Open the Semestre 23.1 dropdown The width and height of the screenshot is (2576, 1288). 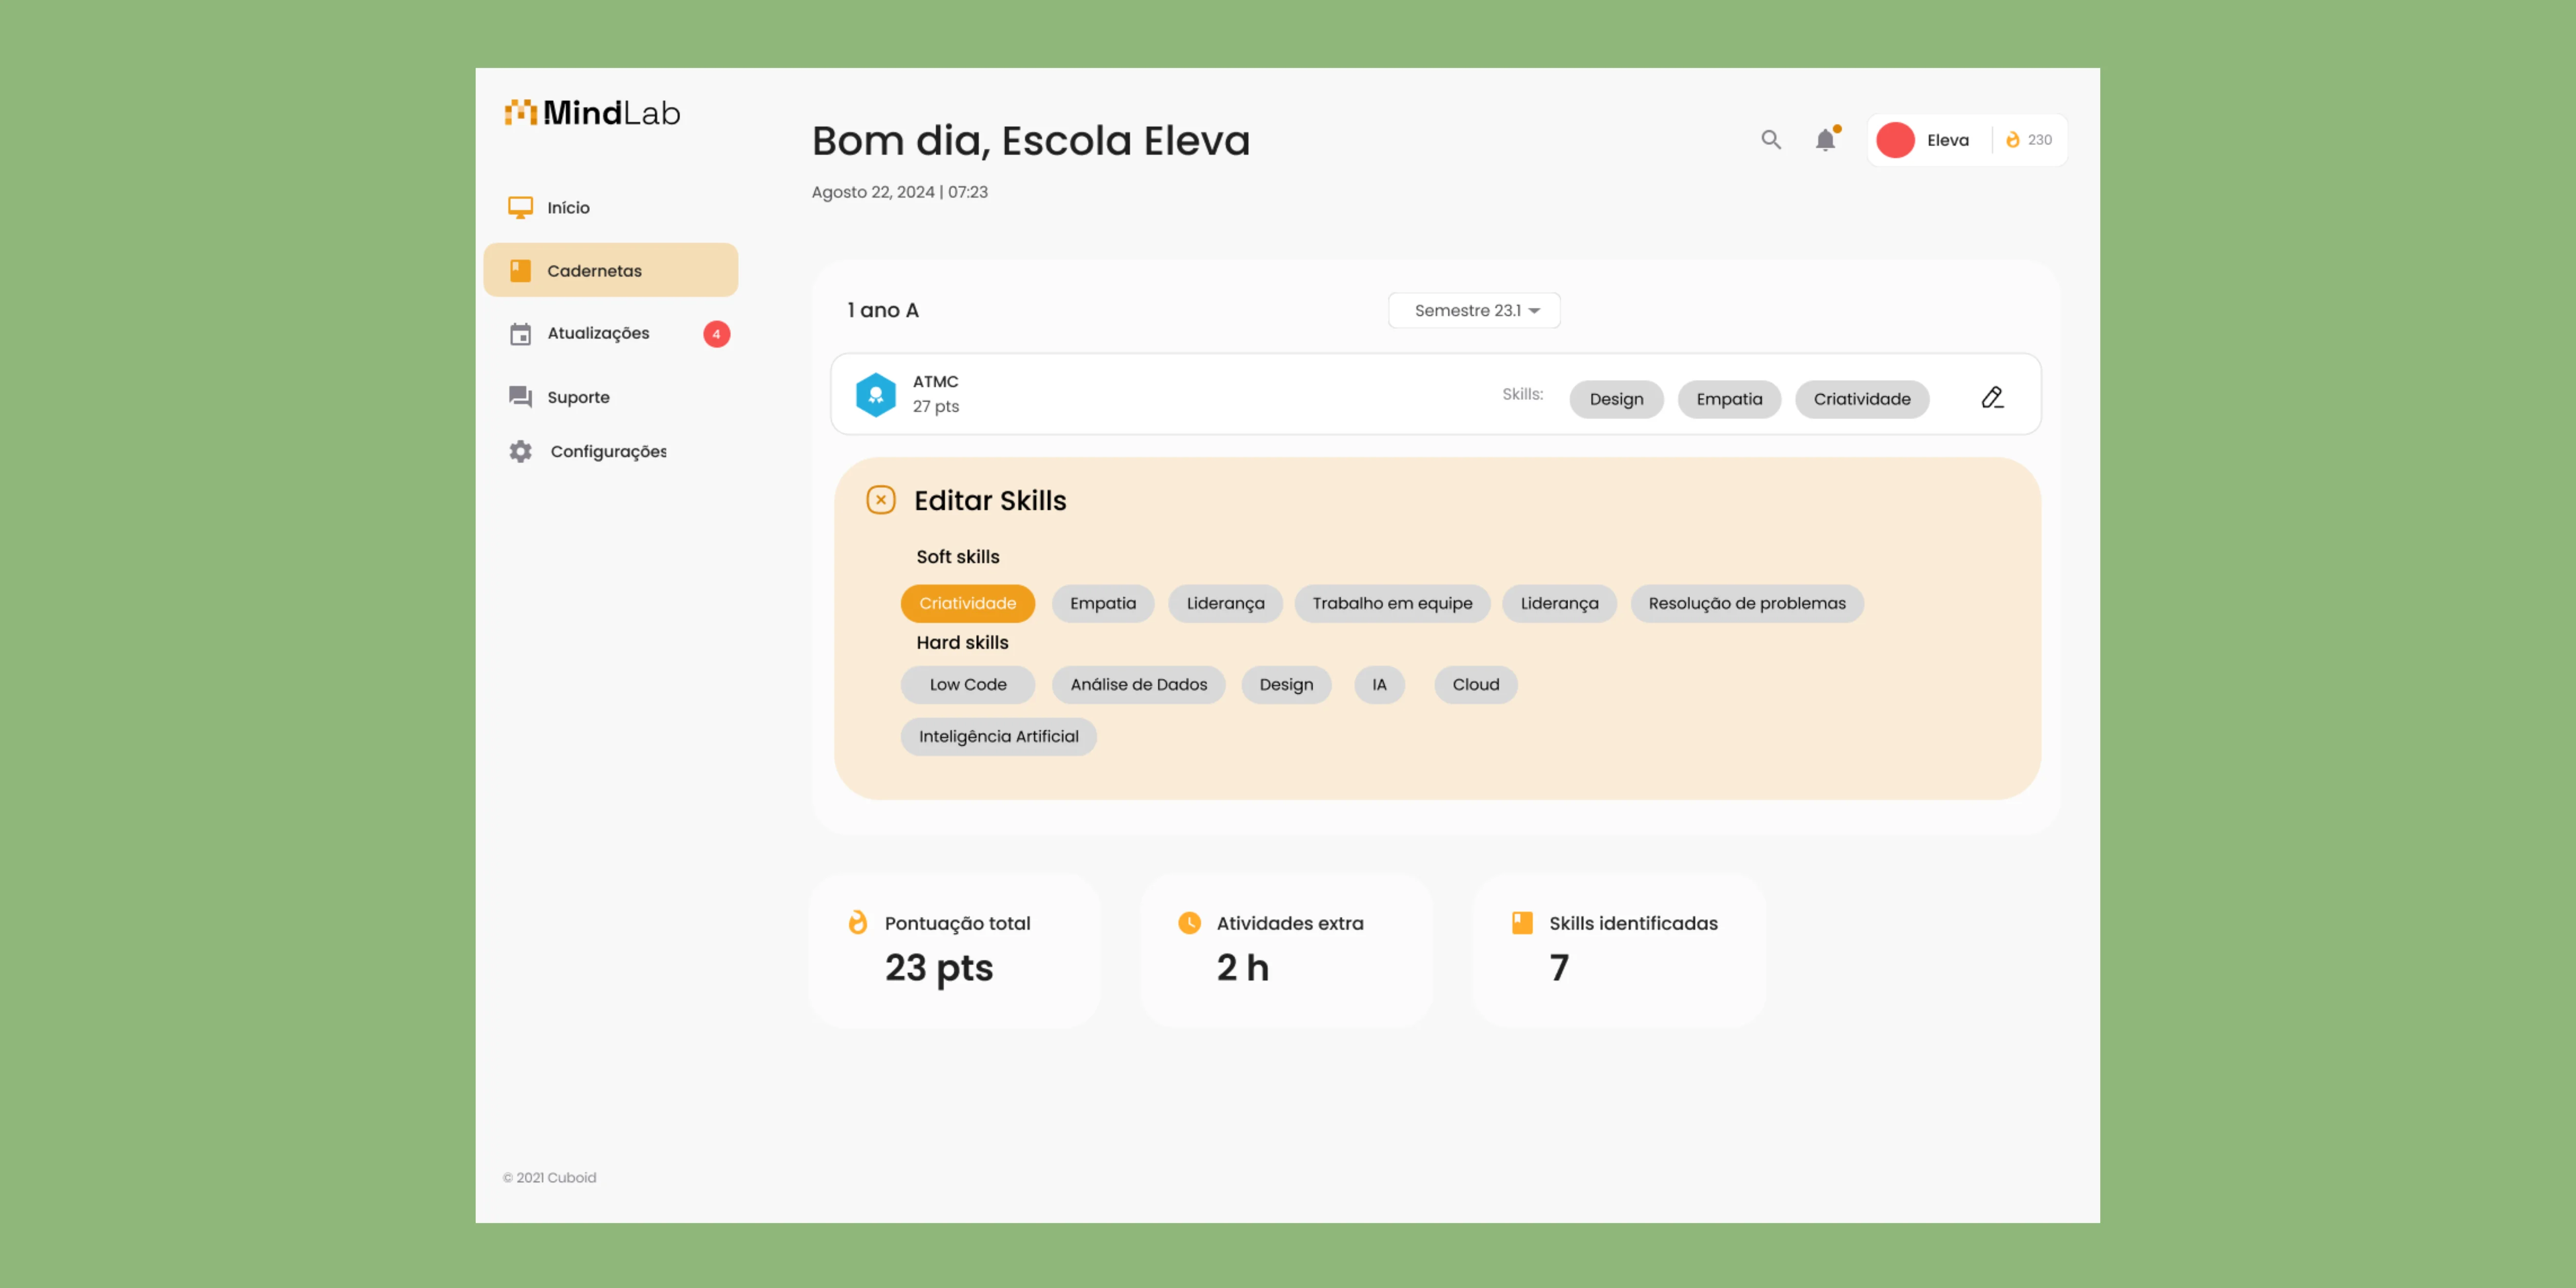pos(1474,311)
